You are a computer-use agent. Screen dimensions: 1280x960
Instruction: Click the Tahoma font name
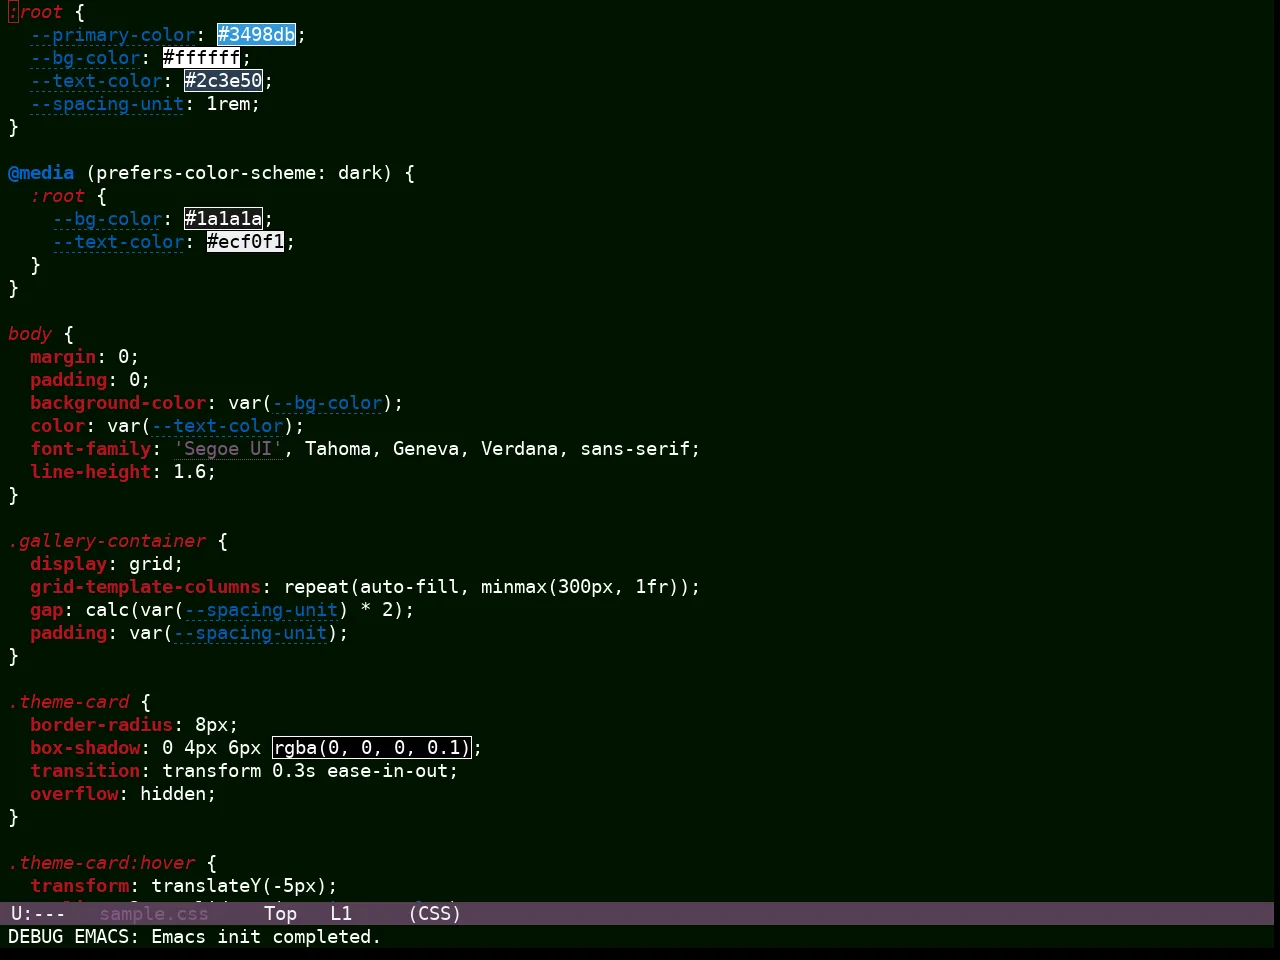pos(338,449)
